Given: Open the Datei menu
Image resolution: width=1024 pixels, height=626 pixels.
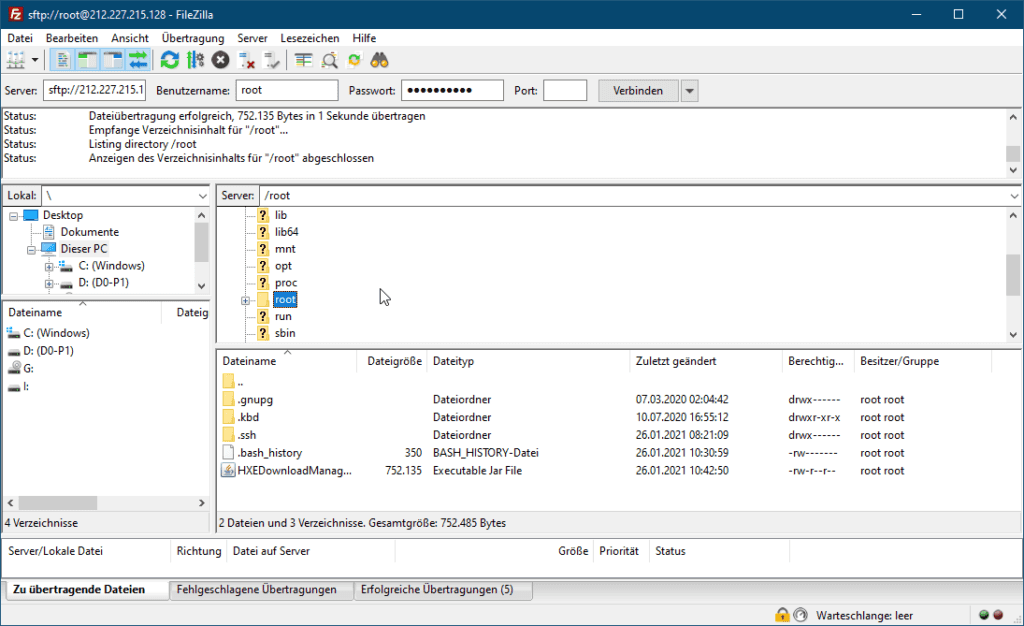Looking at the screenshot, I should [x=20, y=38].
